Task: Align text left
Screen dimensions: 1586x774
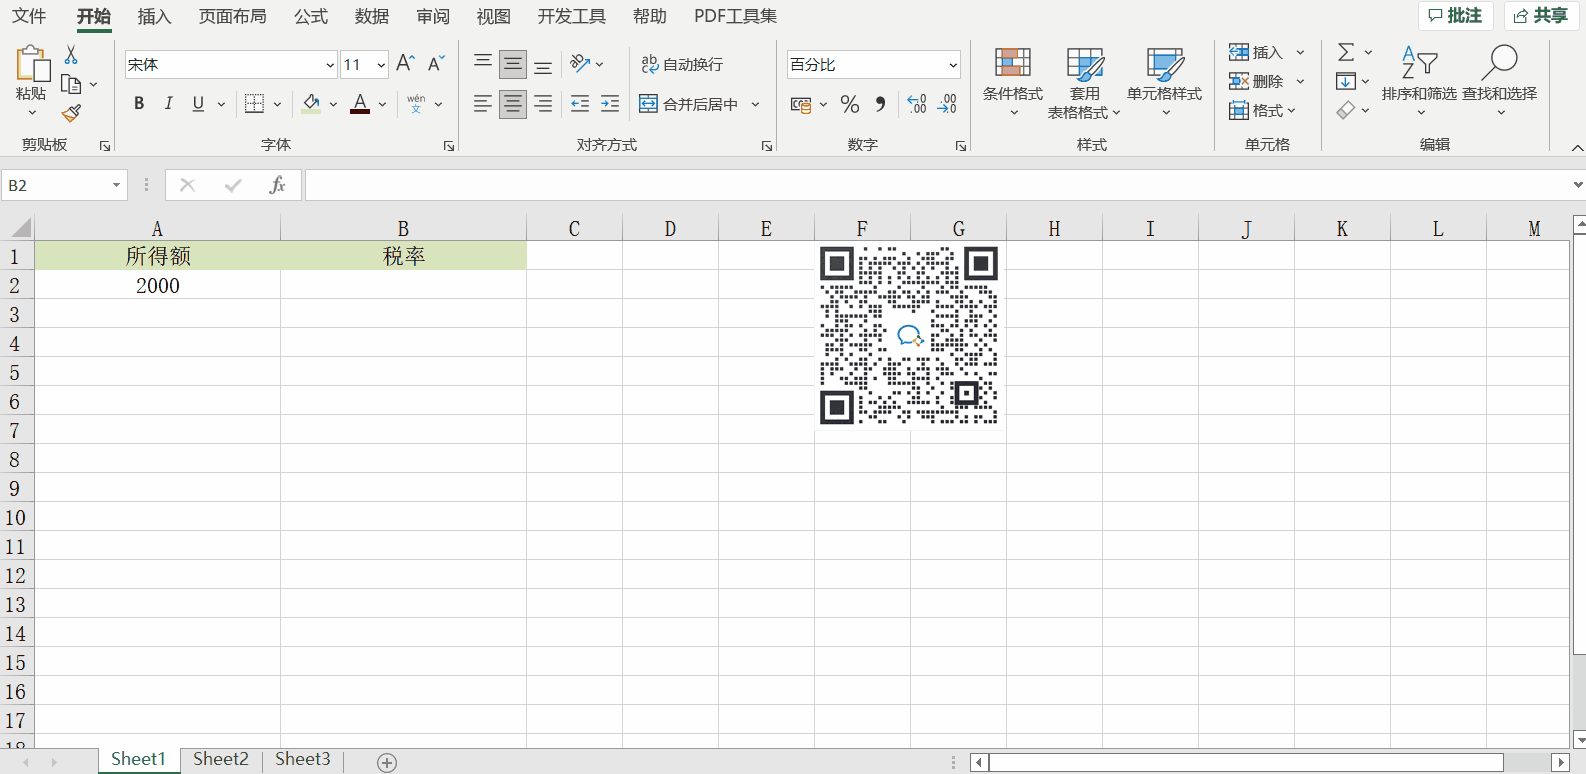Action: 483,104
